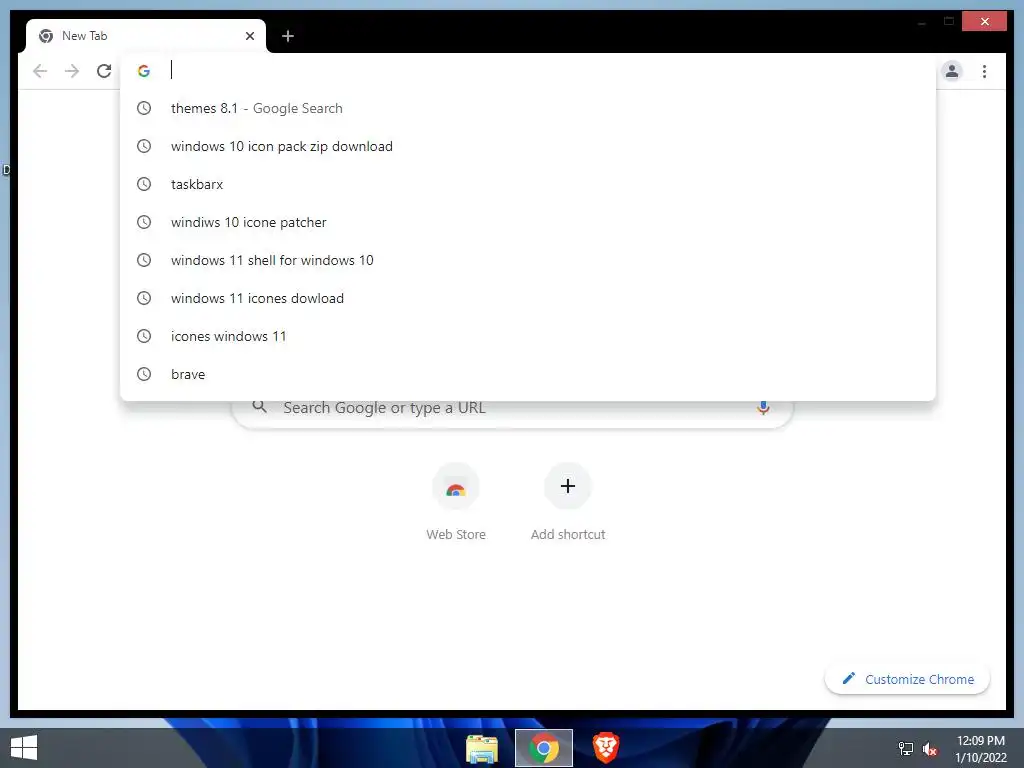Open the Web Store shortcut
This screenshot has width=1024, height=768.
456,502
